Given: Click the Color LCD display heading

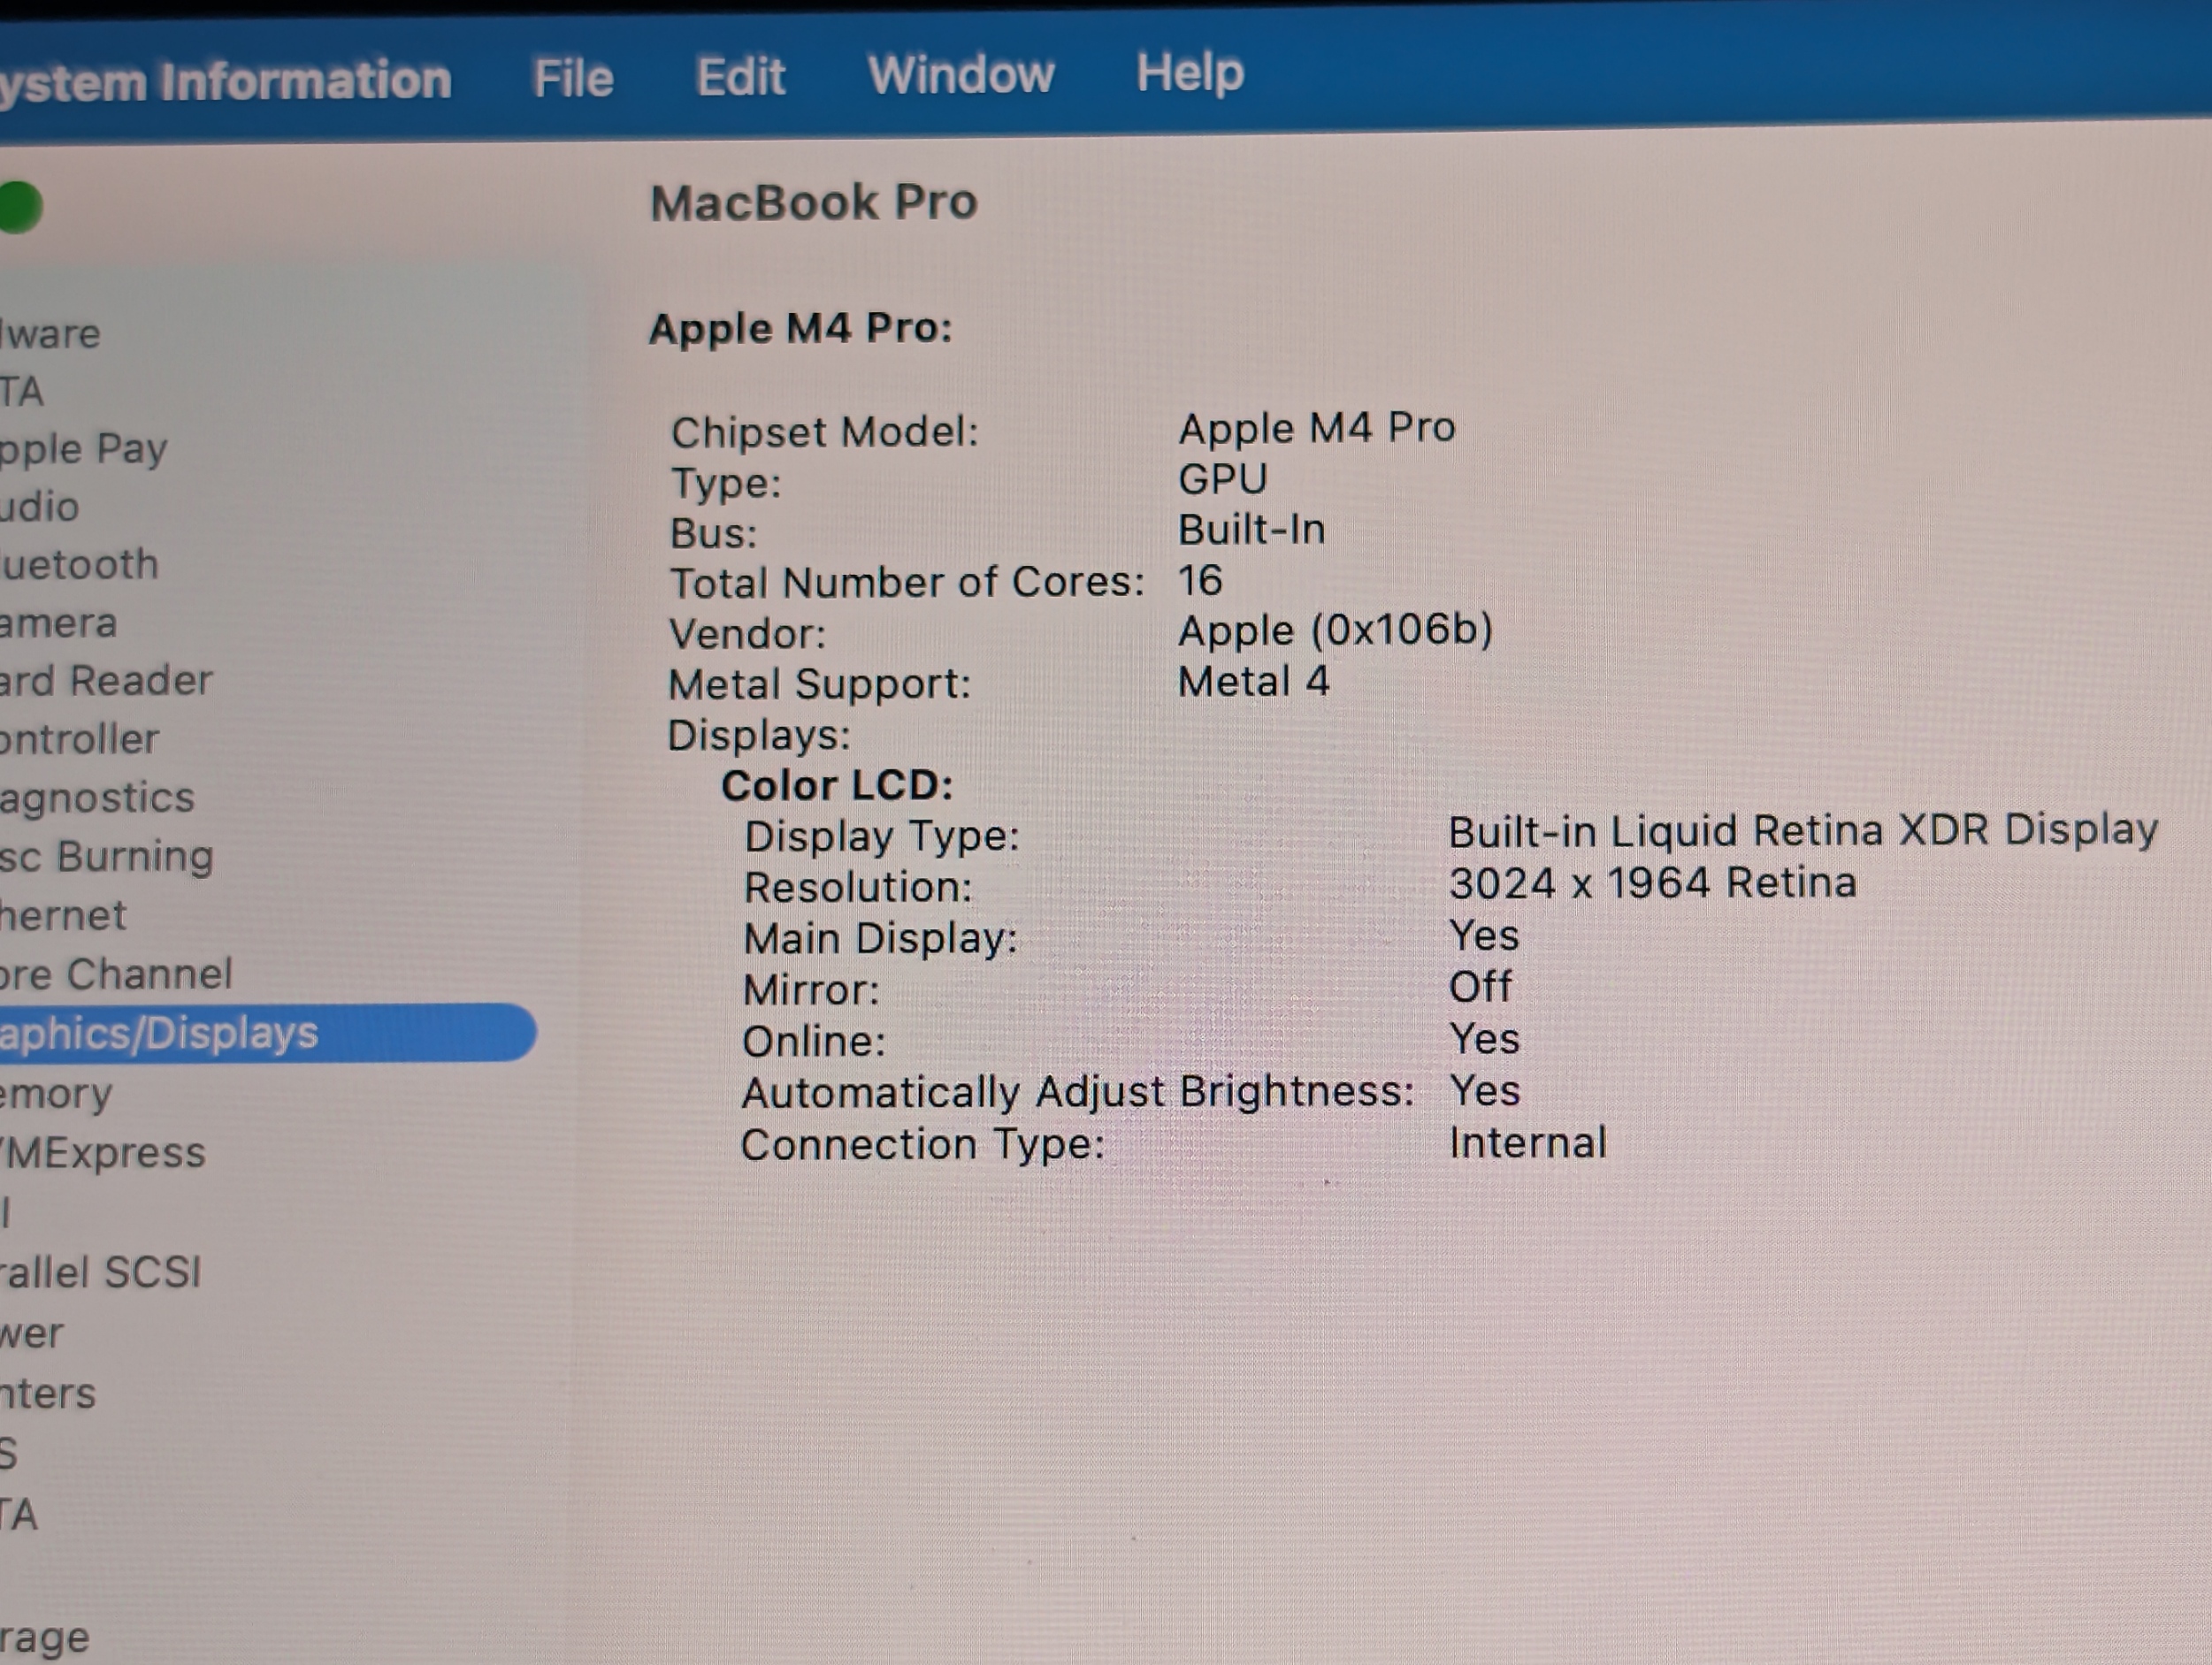Looking at the screenshot, I should (837, 786).
